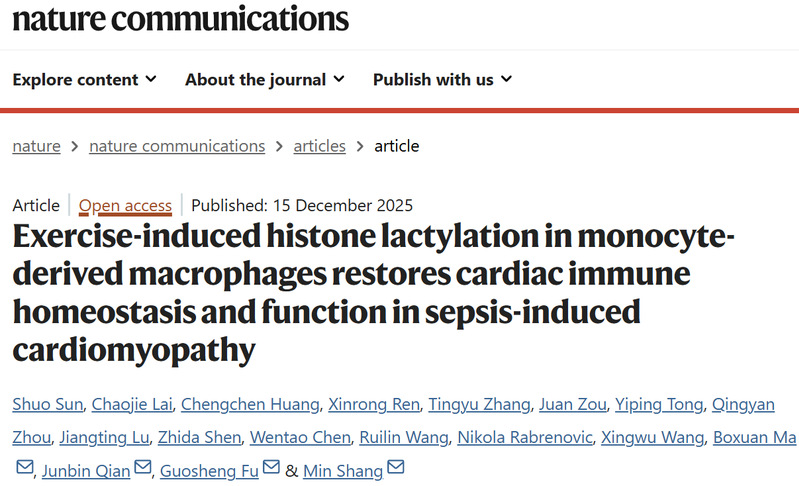Click the Open access link
Viewport: 799px width, 486px height.
tap(125, 206)
